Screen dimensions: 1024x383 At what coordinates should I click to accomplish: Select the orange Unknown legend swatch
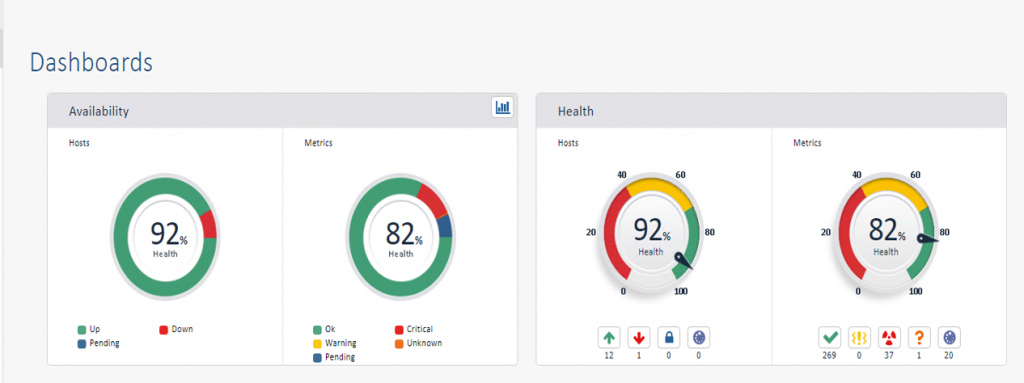[x=399, y=343]
